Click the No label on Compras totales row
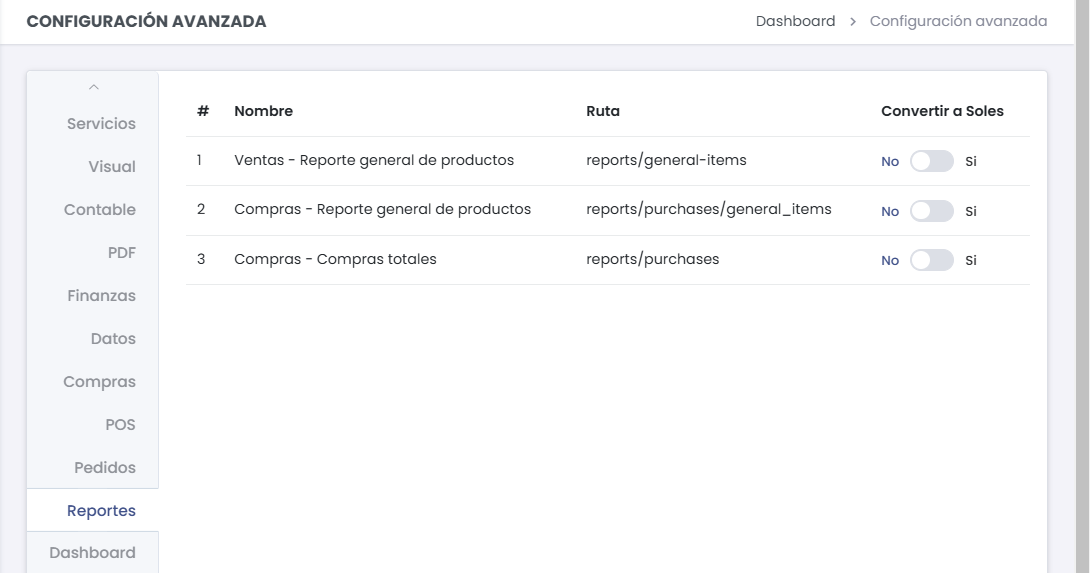The height and width of the screenshot is (573, 1090). click(890, 260)
